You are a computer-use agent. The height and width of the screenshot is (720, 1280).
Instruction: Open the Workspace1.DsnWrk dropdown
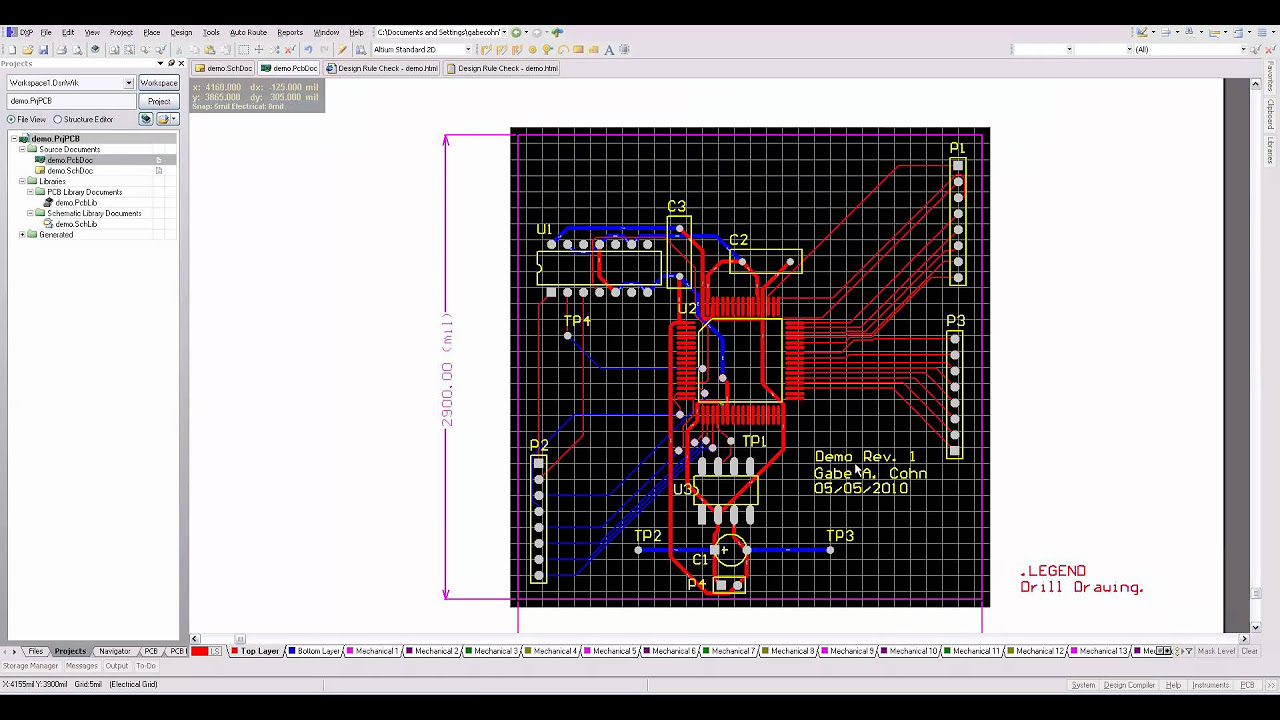(x=129, y=83)
